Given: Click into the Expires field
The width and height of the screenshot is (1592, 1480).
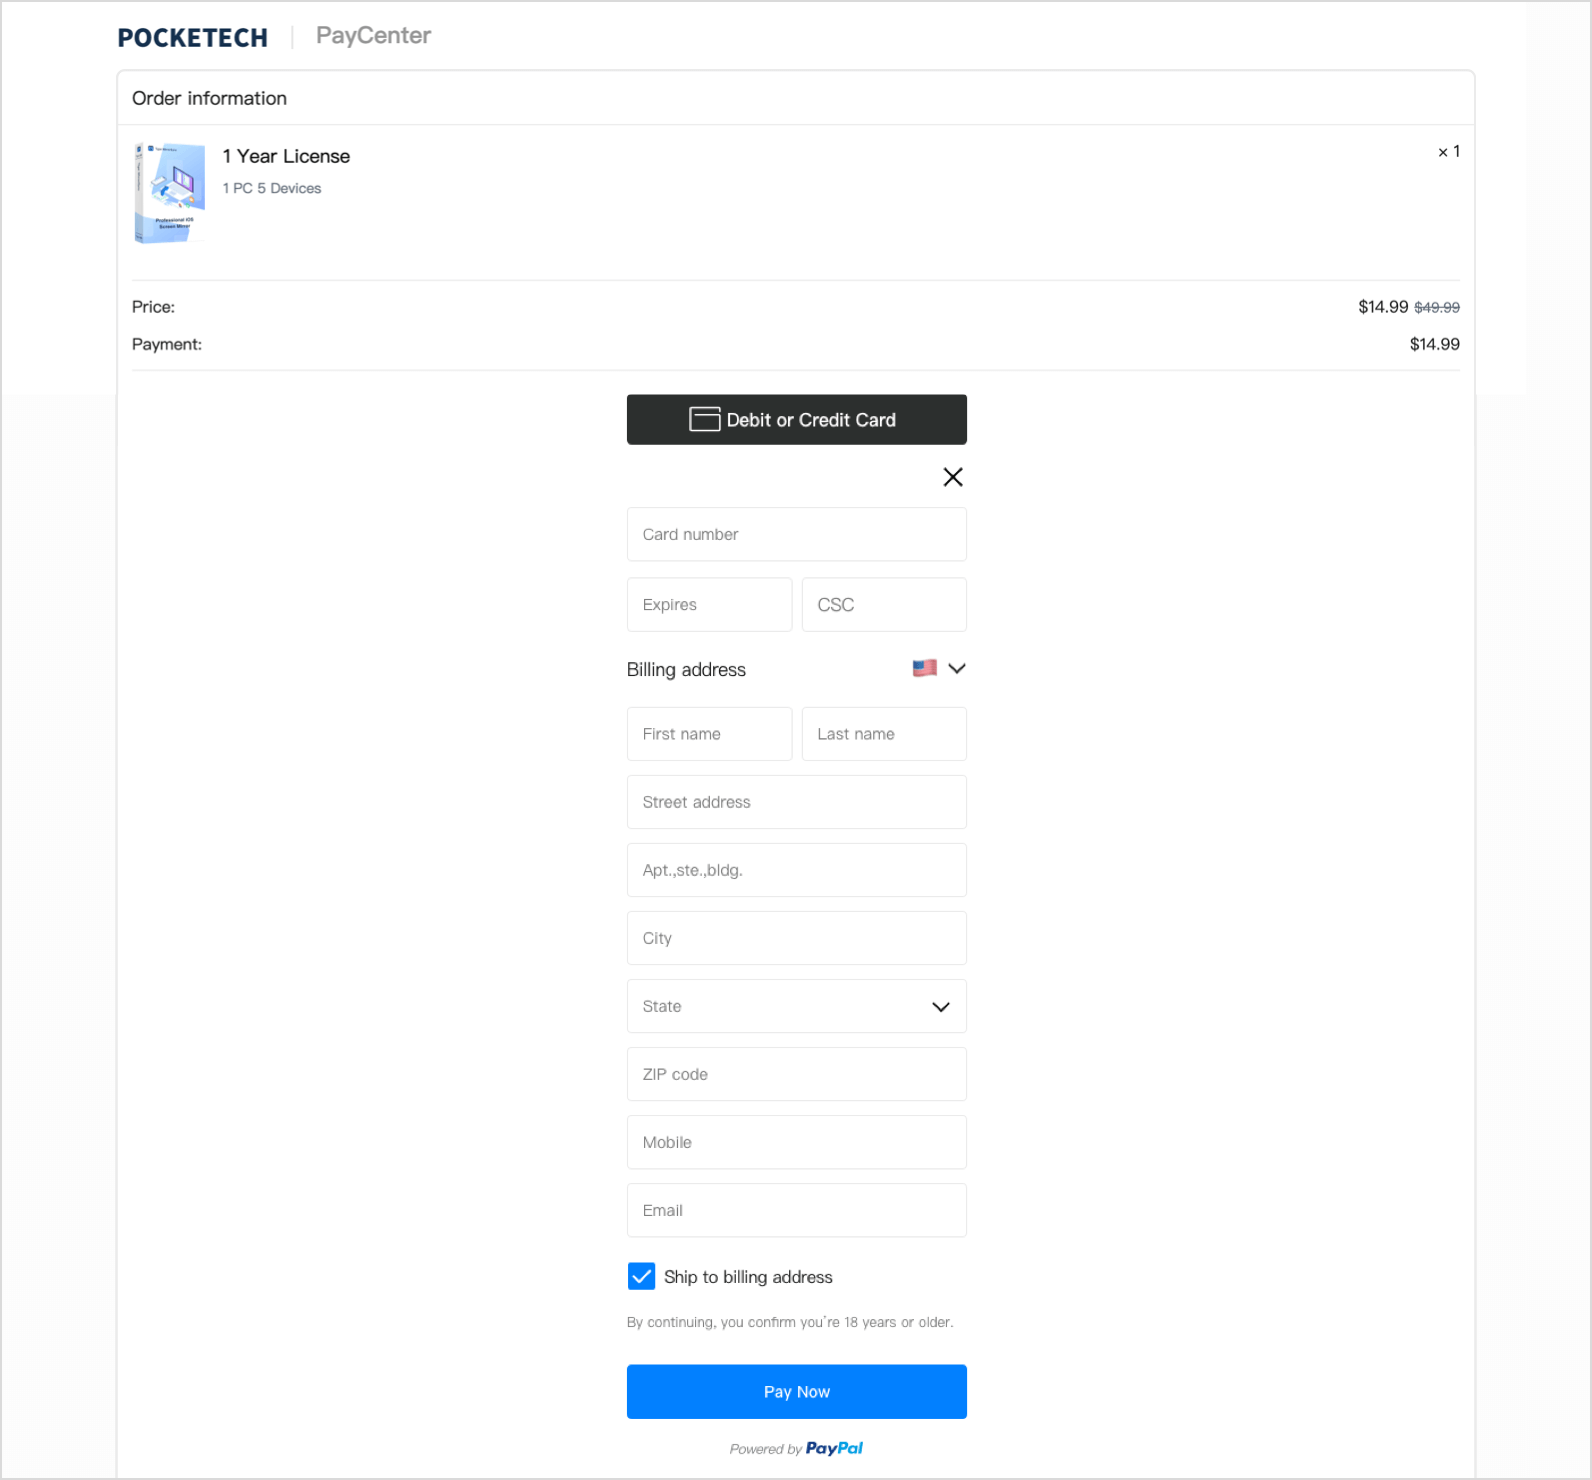Looking at the screenshot, I should point(709,604).
